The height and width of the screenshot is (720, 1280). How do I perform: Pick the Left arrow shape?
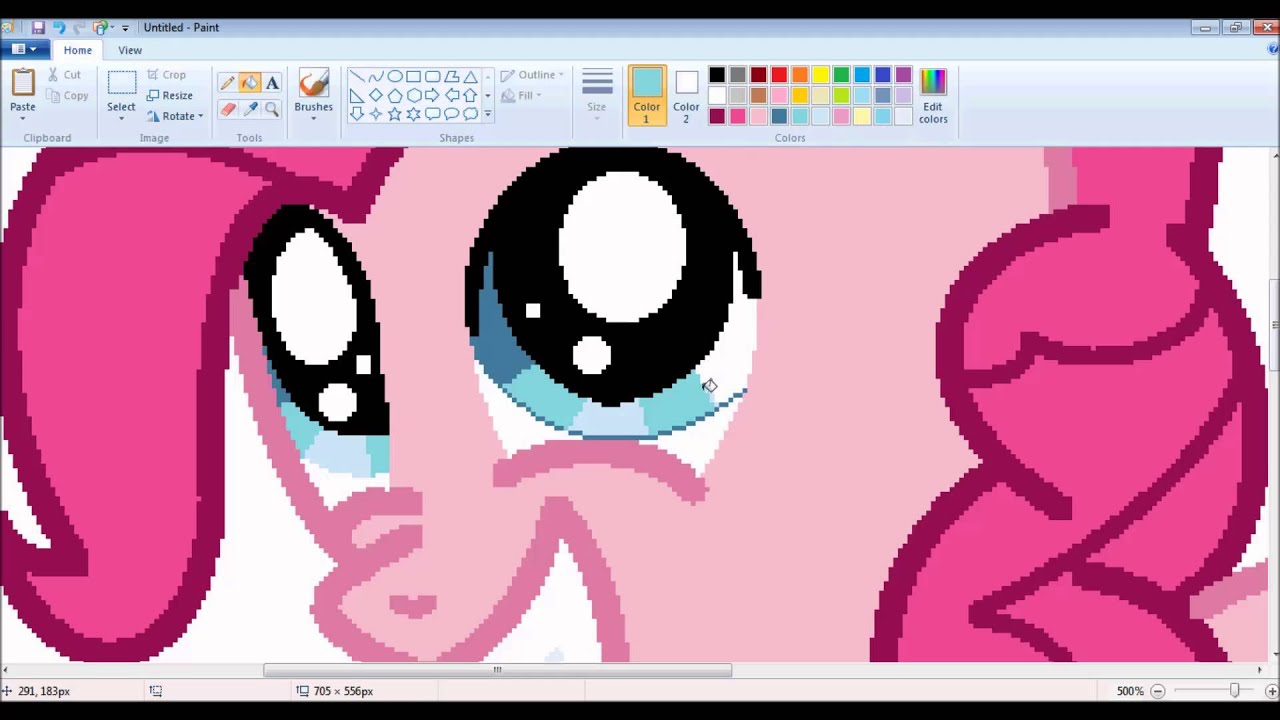pos(451,96)
